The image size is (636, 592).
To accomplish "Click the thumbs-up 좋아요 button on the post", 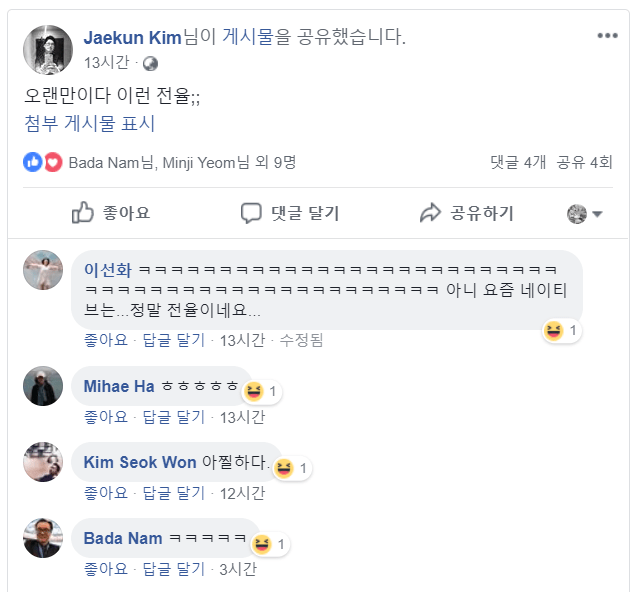I will point(111,213).
